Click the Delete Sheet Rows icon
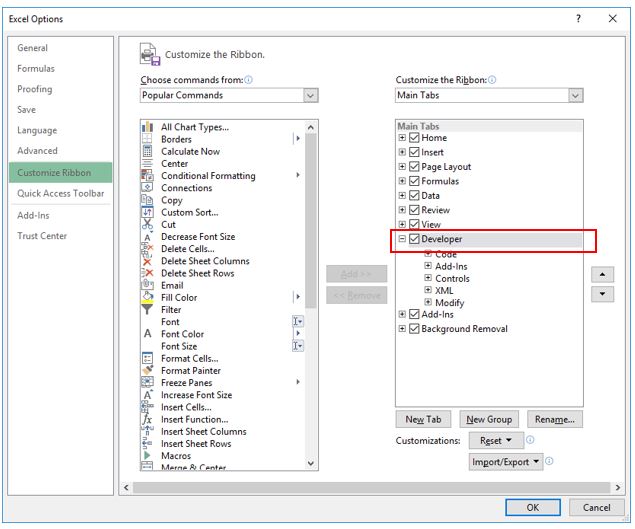This screenshot has height=529, width=635. coord(147,273)
